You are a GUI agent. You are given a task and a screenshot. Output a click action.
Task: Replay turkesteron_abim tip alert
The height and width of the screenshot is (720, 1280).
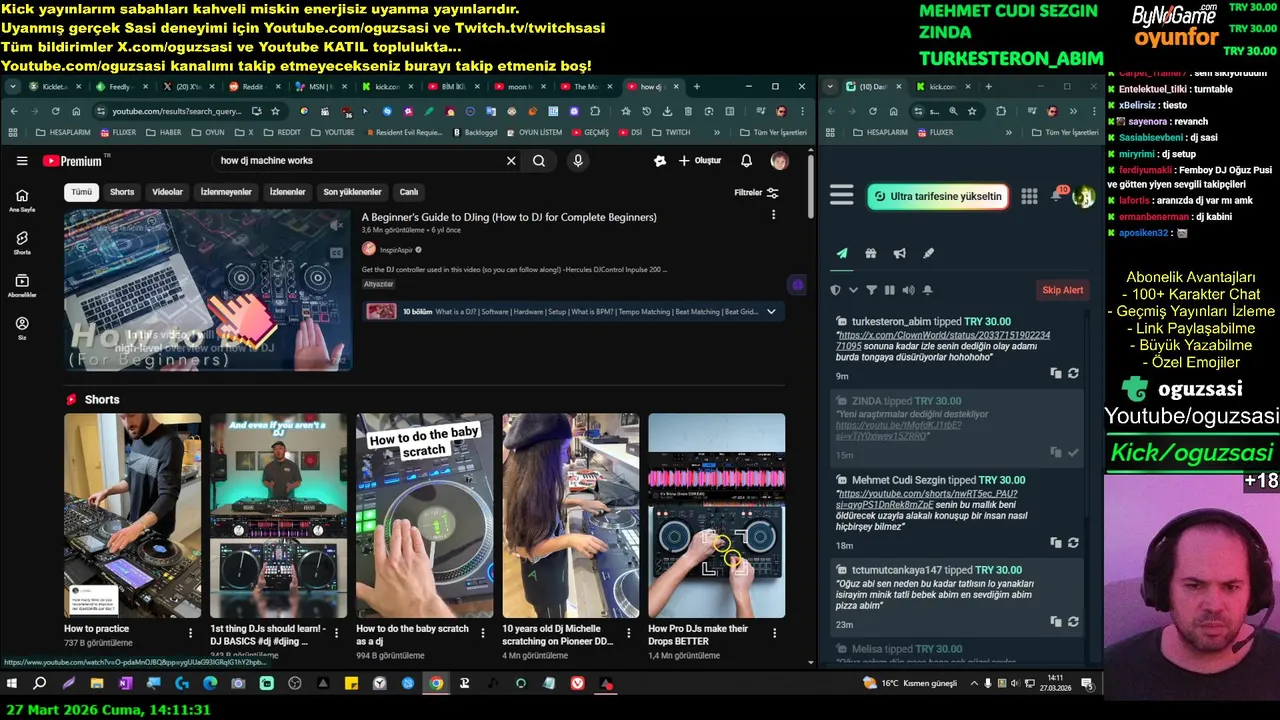point(1073,373)
